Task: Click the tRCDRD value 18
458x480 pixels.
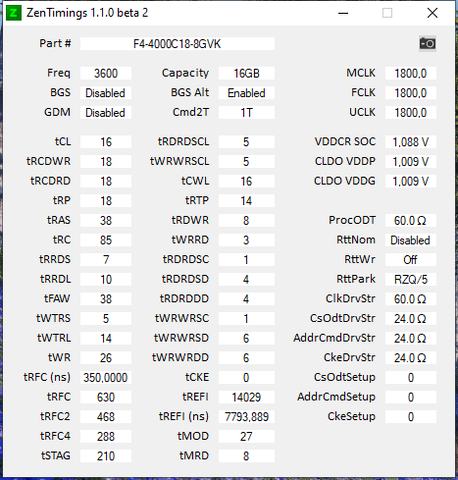Action: click(x=106, y=181)
